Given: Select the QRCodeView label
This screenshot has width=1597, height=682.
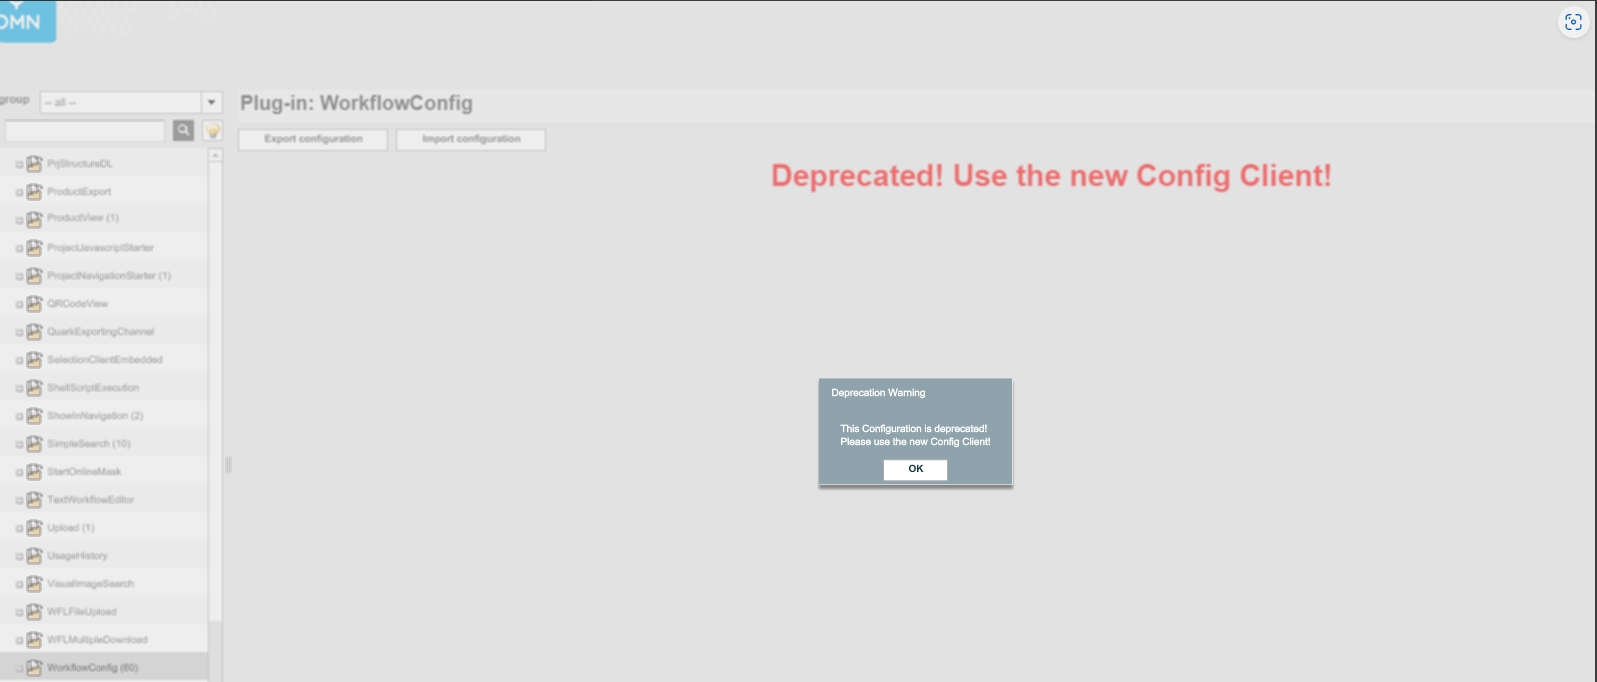Looking at the screenshot, I should coord(77,304).
